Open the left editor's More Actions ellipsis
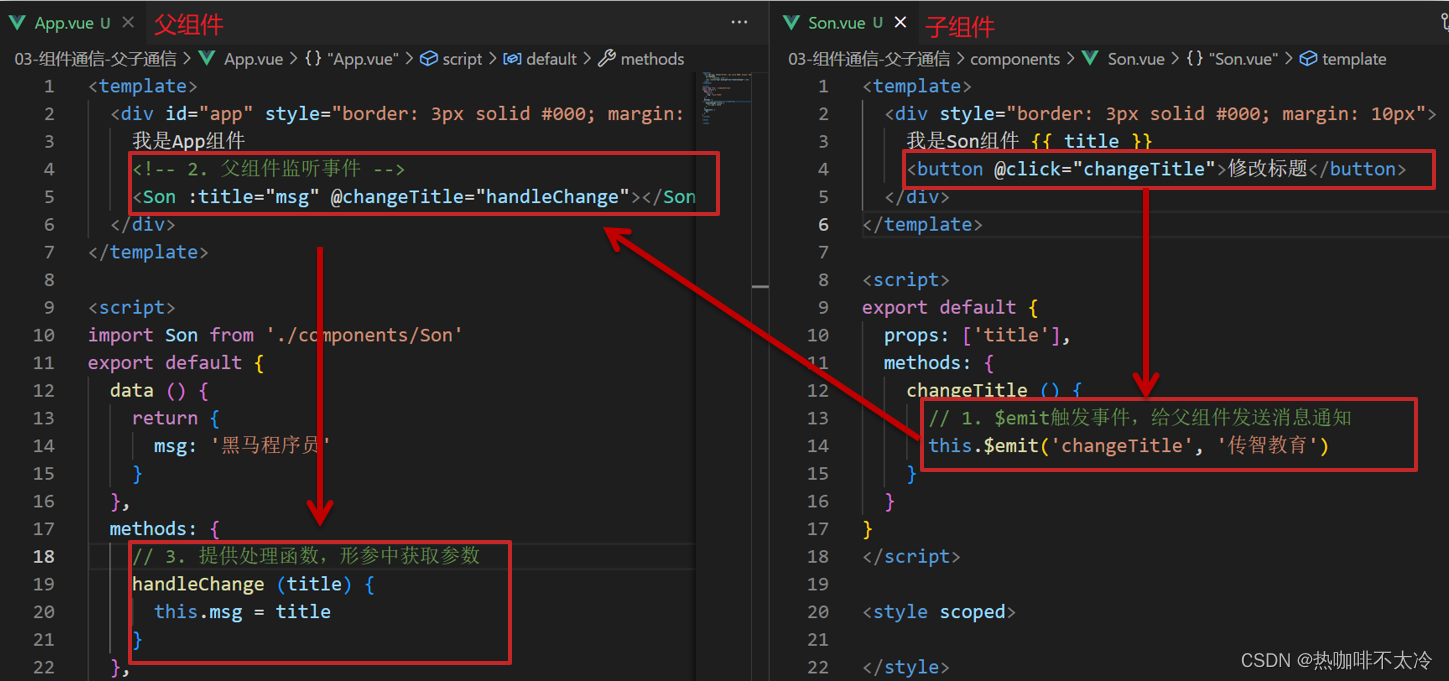 (x=739, y=22)
